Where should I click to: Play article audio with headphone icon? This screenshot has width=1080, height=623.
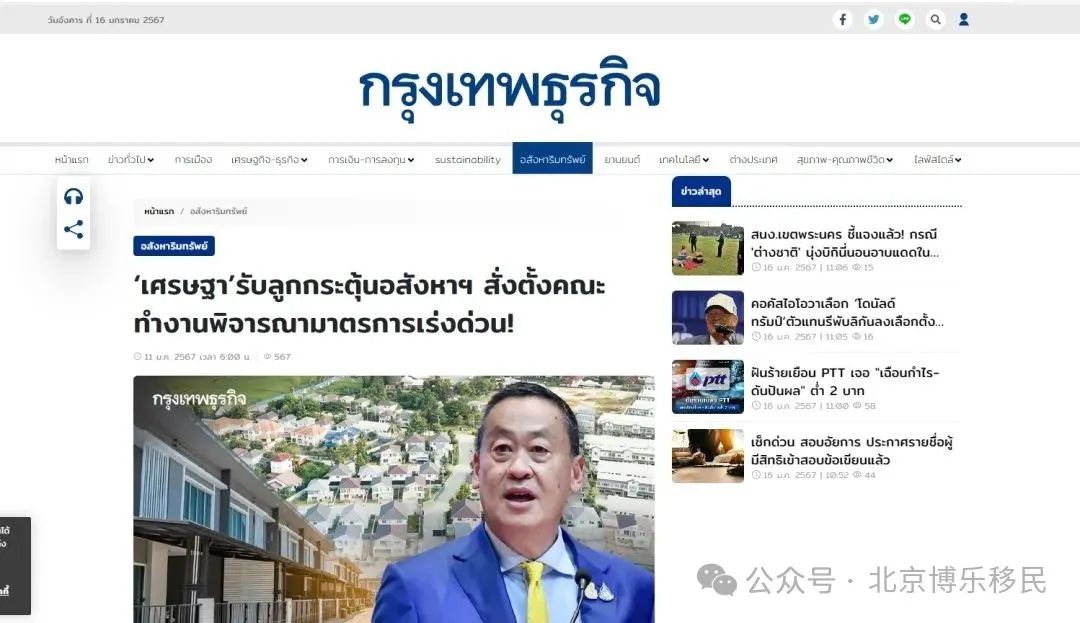74,197
